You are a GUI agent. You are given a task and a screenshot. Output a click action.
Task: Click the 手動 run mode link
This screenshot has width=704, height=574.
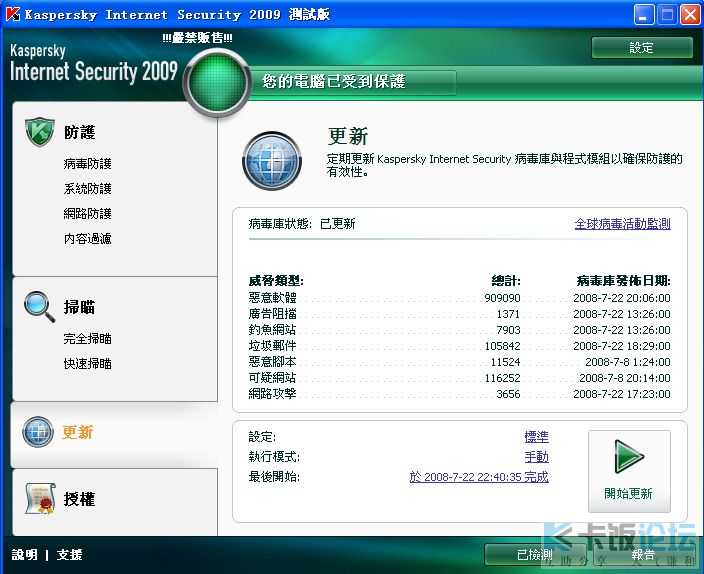tap(537, 457)
